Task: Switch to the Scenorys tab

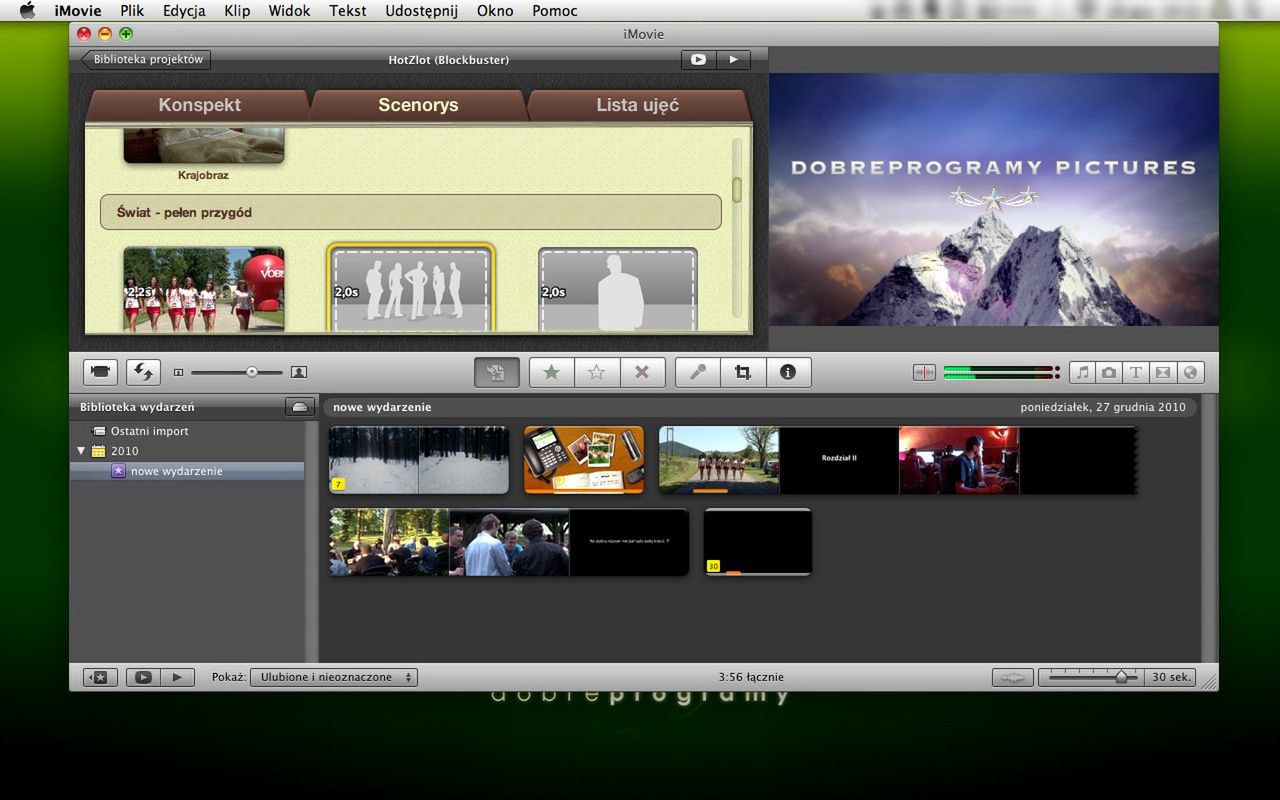Action: click(418, 105)
